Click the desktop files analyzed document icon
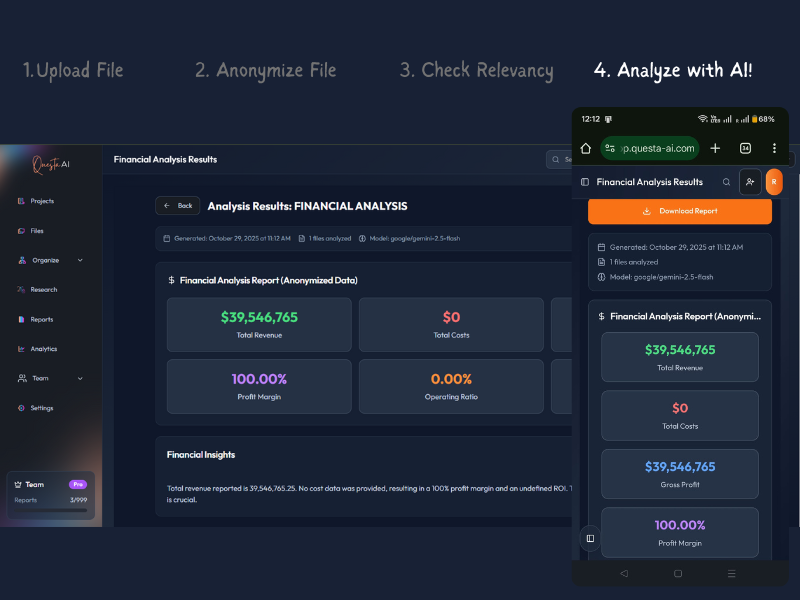This screenshot has height=600, width=800. [302, 238]
